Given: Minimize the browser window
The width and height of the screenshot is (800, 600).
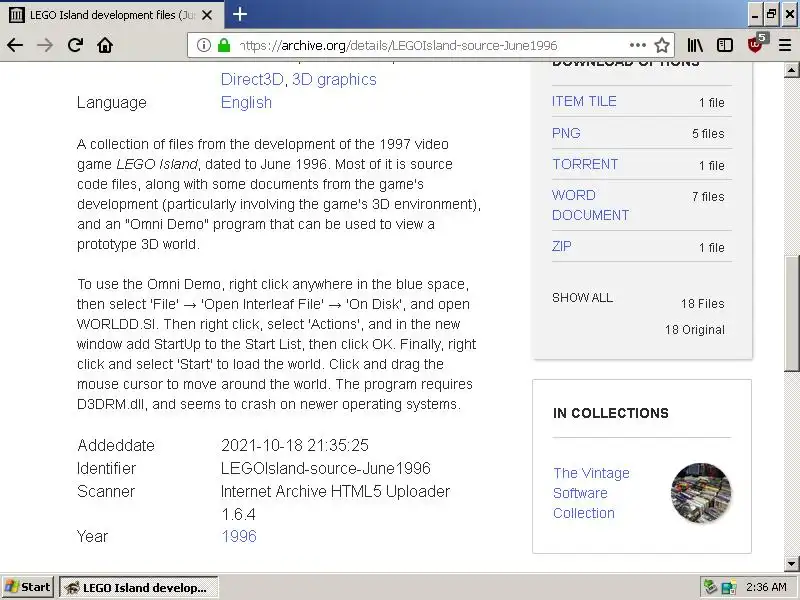Looking at the screenshot, I should [x=755, y=14].
